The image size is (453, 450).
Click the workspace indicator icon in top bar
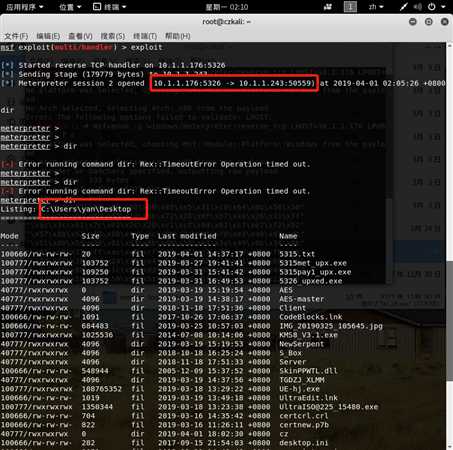coord(350,7)
